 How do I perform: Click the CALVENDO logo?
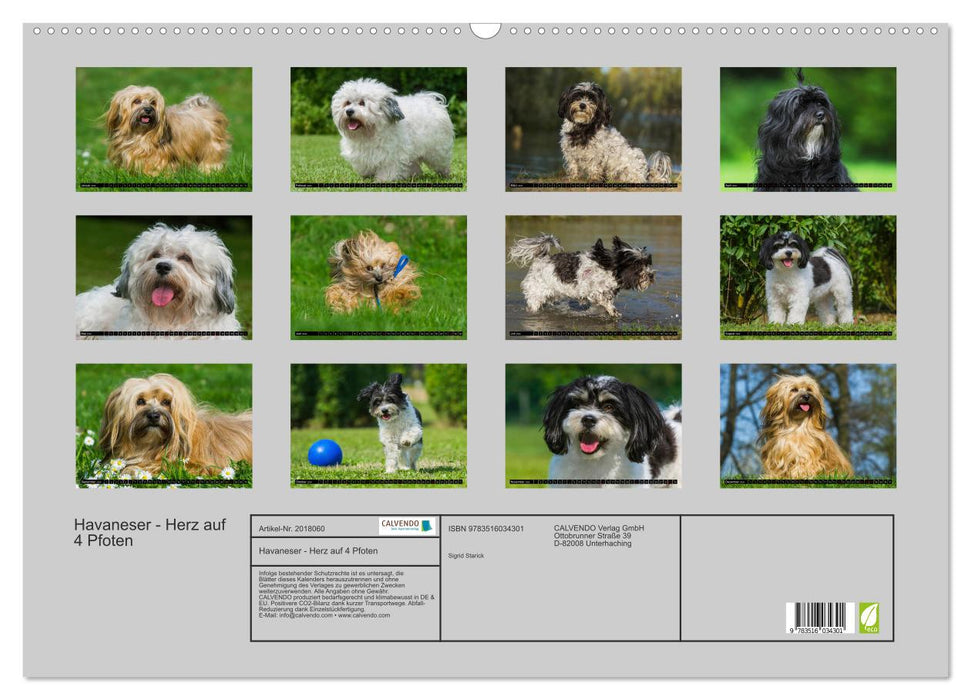(407, 526)
